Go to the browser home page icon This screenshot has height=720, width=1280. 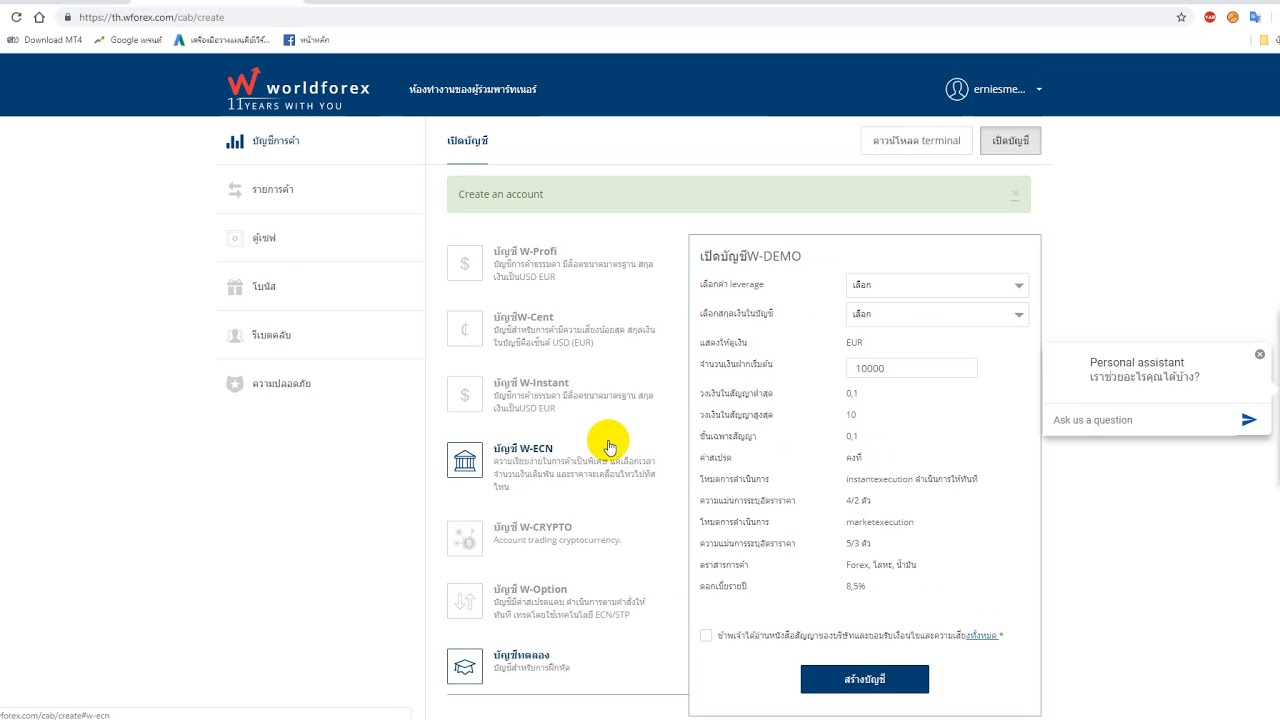[x=39, y=17]
